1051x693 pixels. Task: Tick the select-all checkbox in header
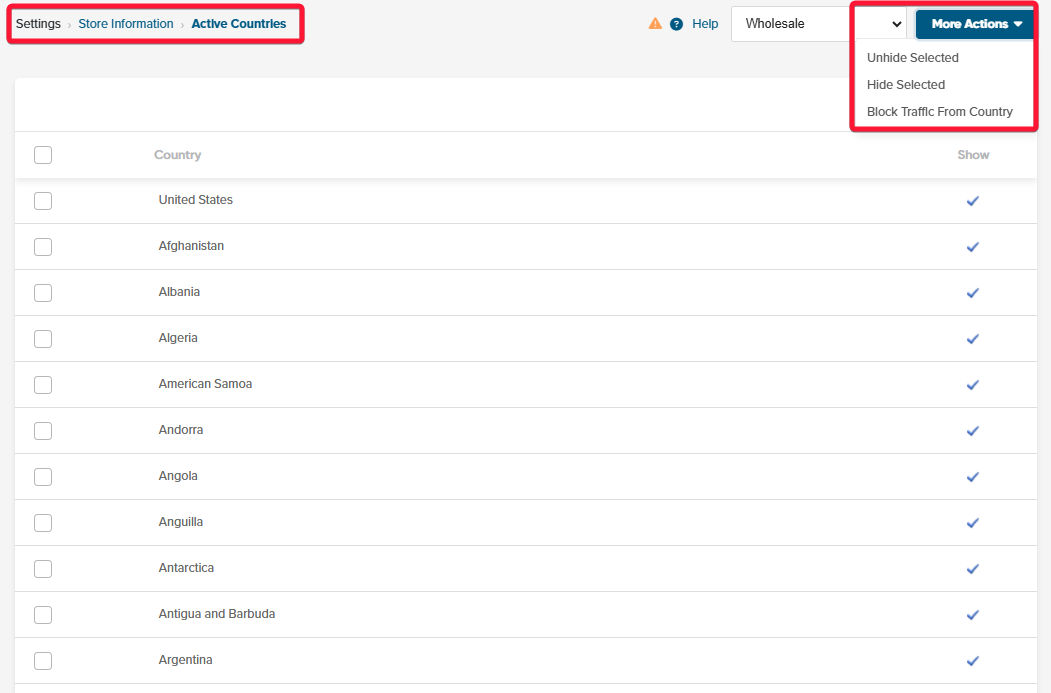coord(43,155)
